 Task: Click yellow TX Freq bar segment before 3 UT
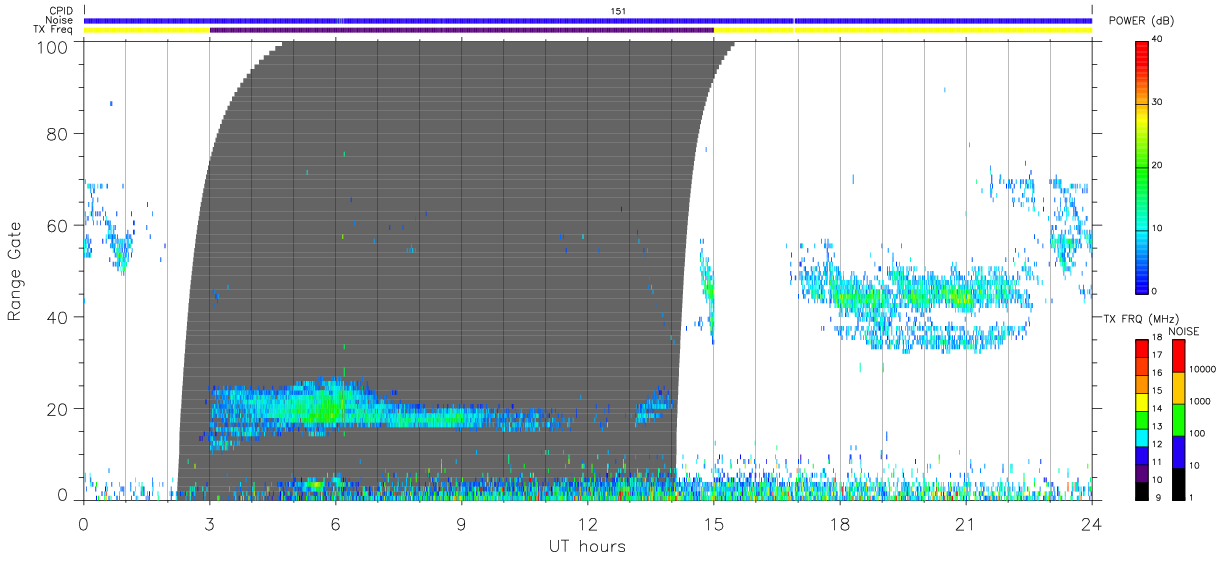click(x=147, y=30)
